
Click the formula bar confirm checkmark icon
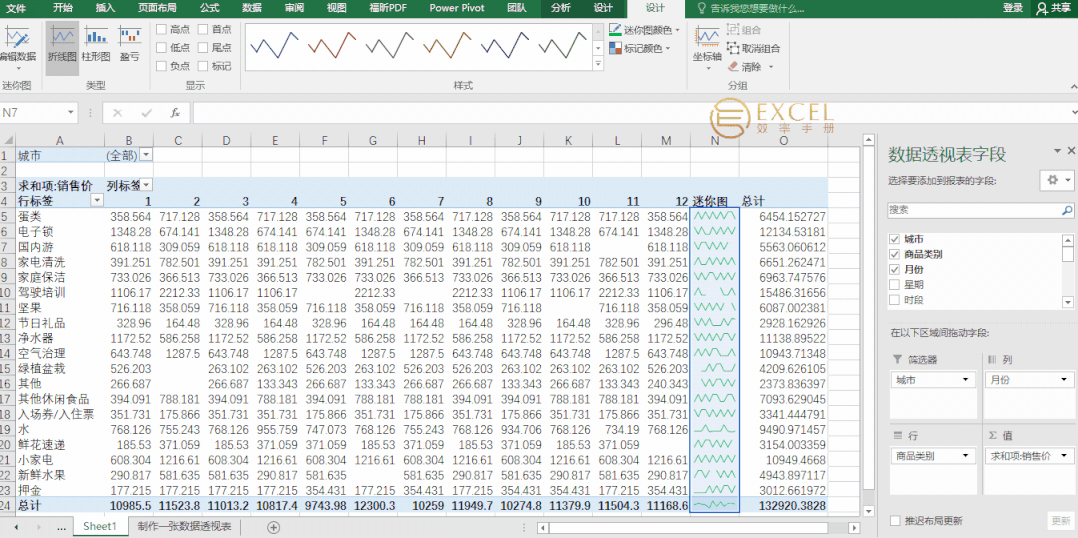pyautogui.click(x=146, y=112)
